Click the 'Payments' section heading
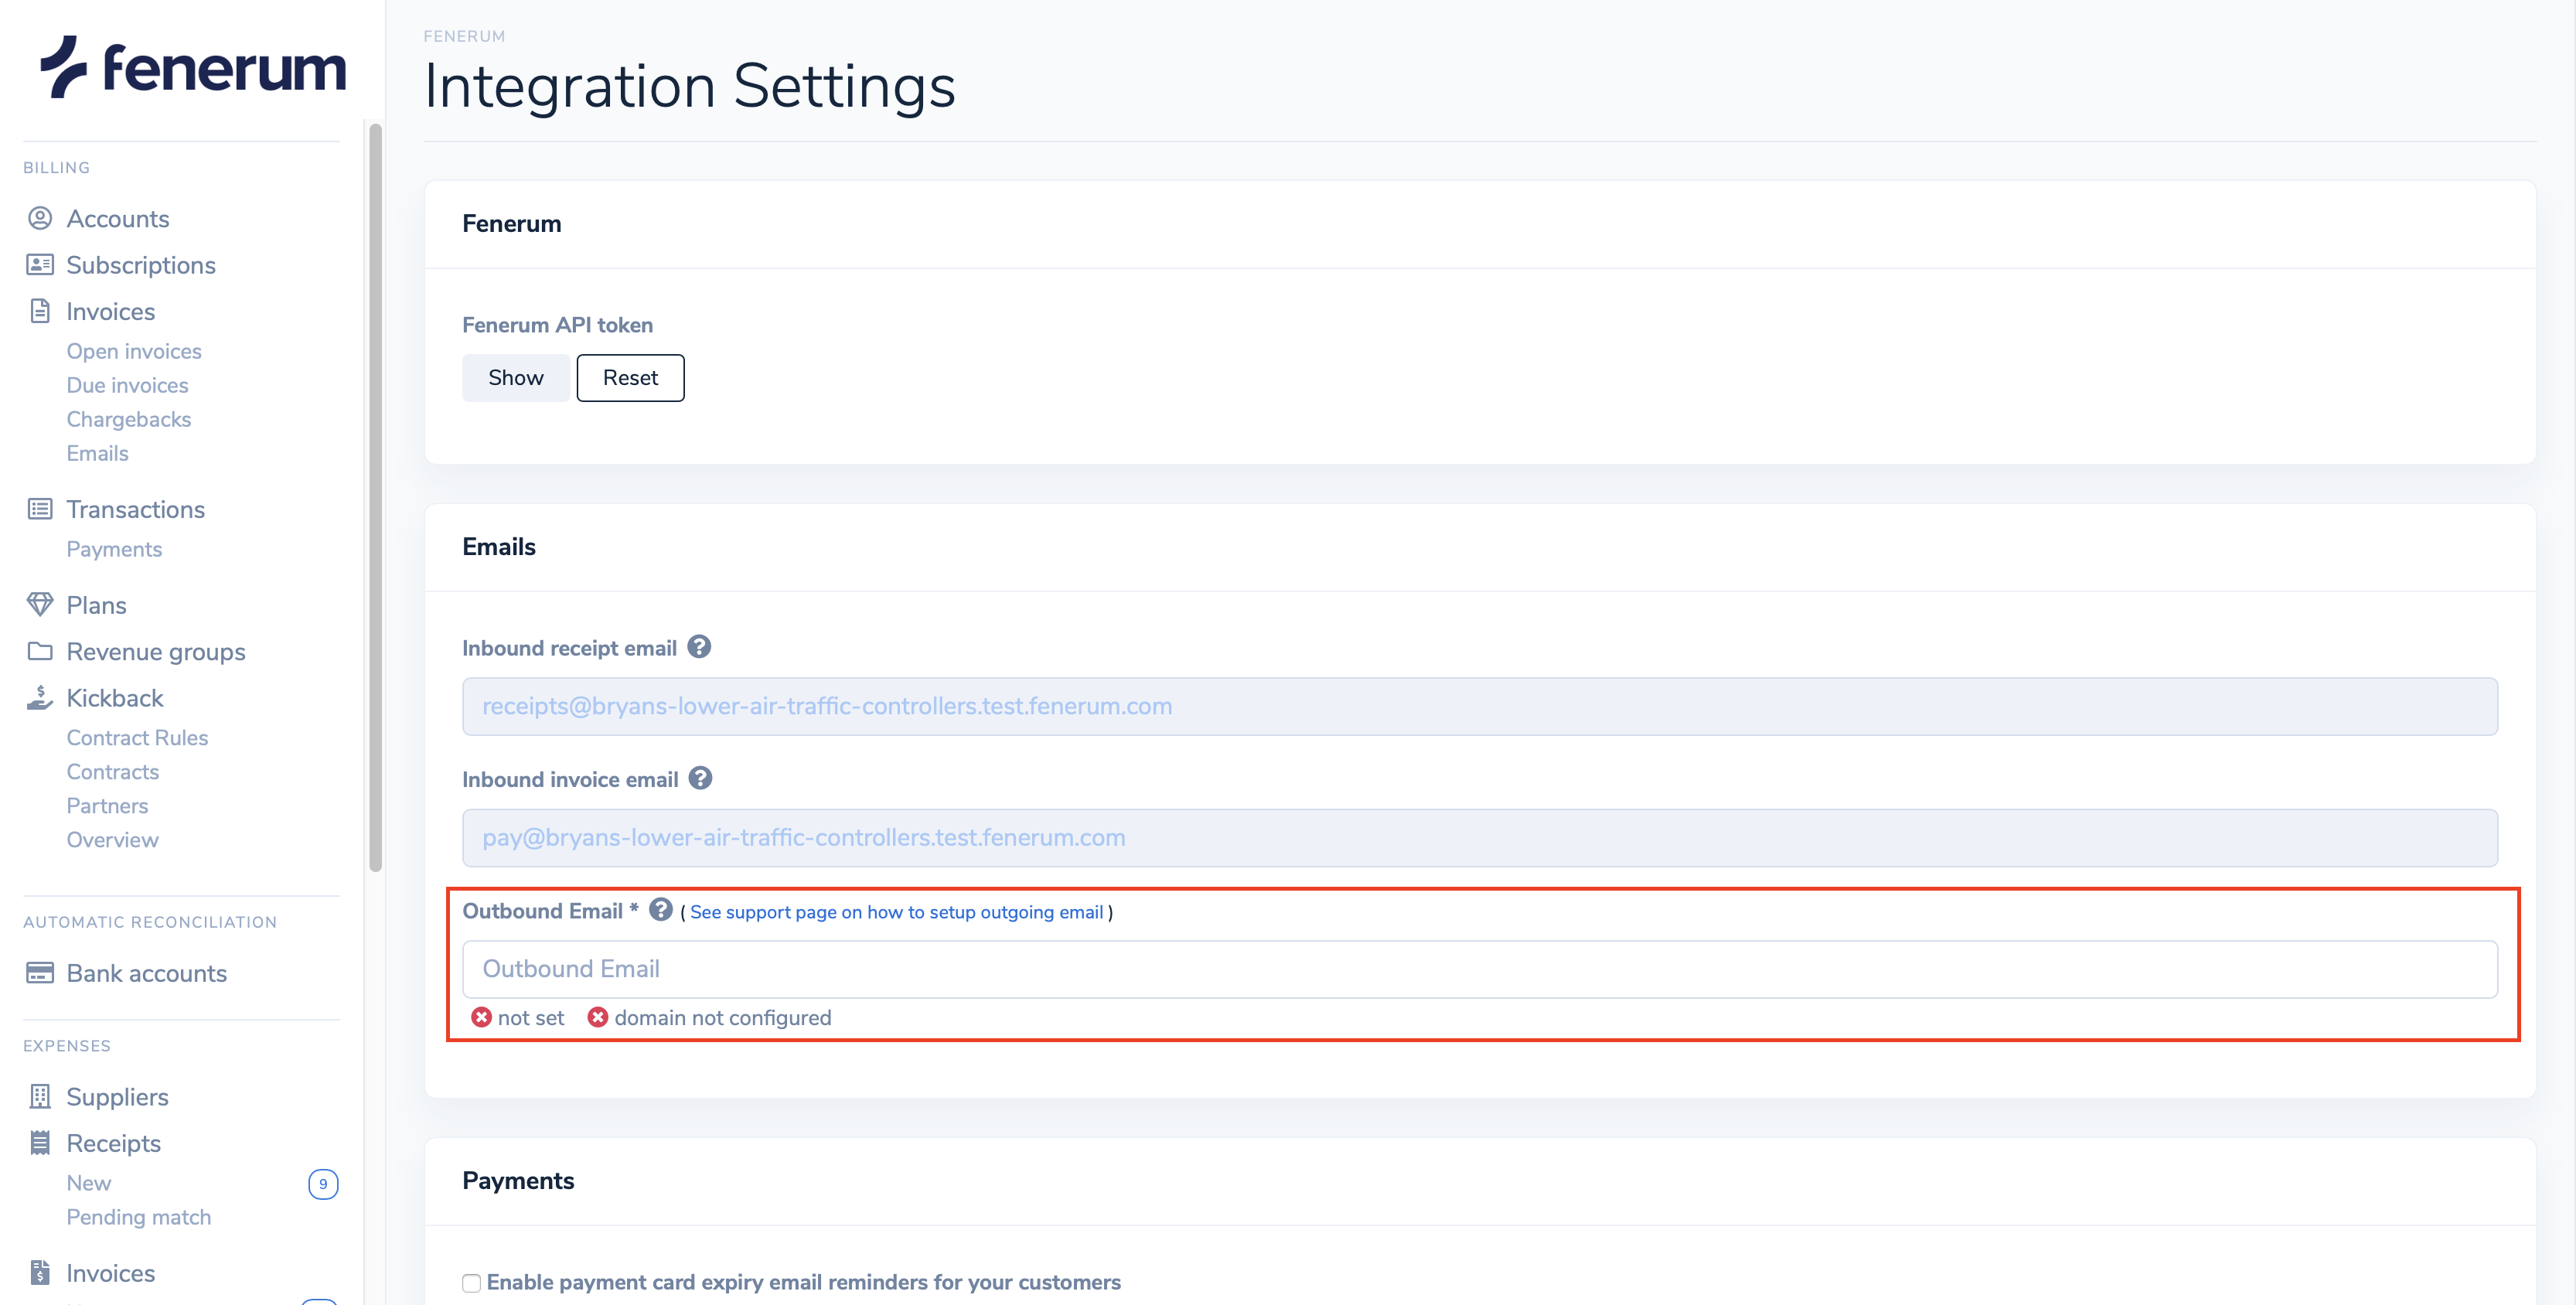 518,1181
